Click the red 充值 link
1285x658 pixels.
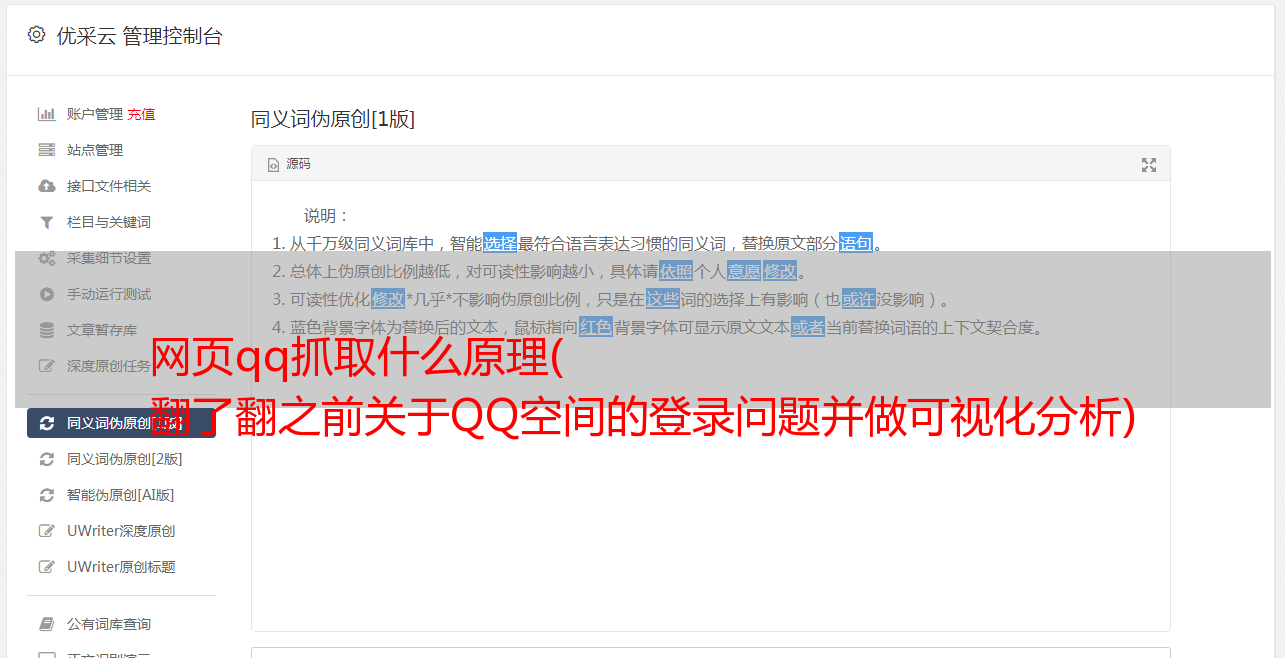[x=141, y=114]
